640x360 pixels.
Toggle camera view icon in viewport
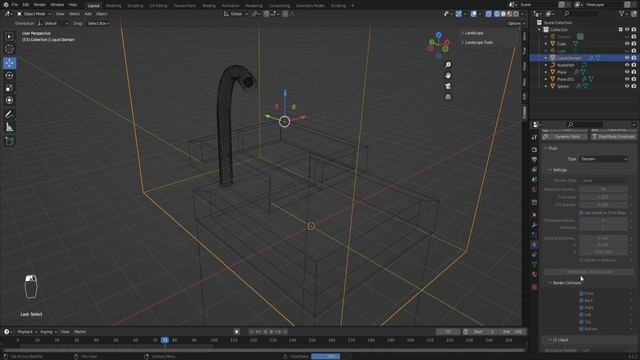click(448, 86)
